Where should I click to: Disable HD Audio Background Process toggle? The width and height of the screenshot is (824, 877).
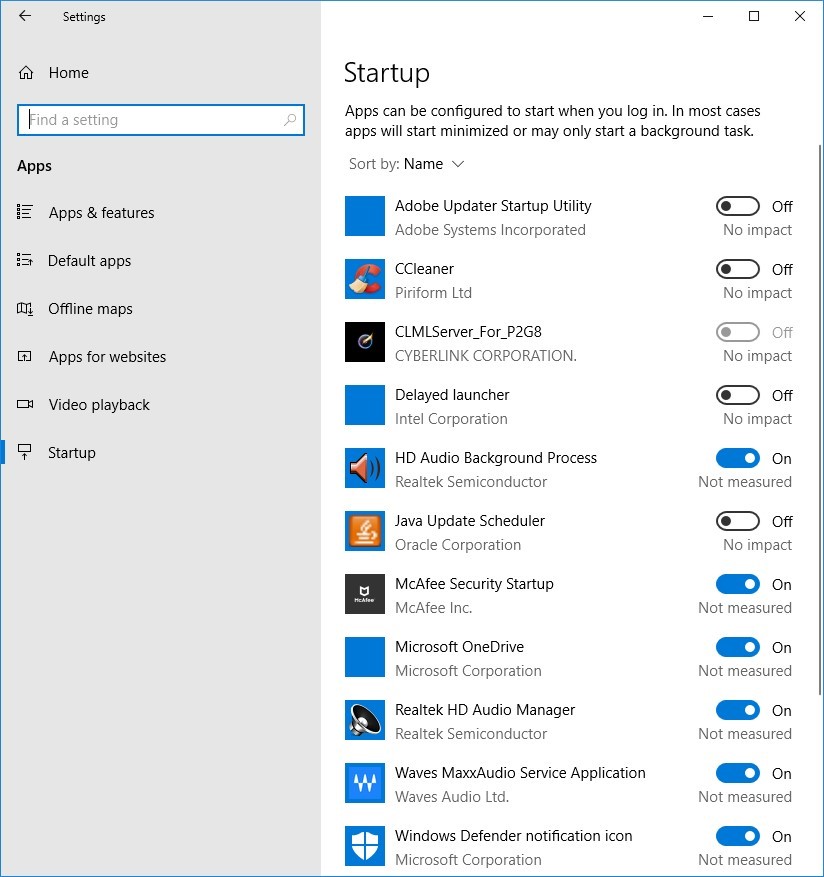(x=738, y=459)
